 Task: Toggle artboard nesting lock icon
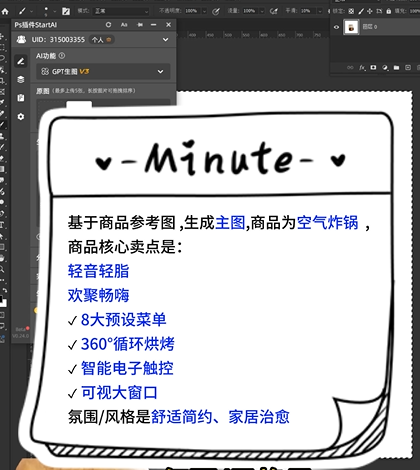pos(379,11)
